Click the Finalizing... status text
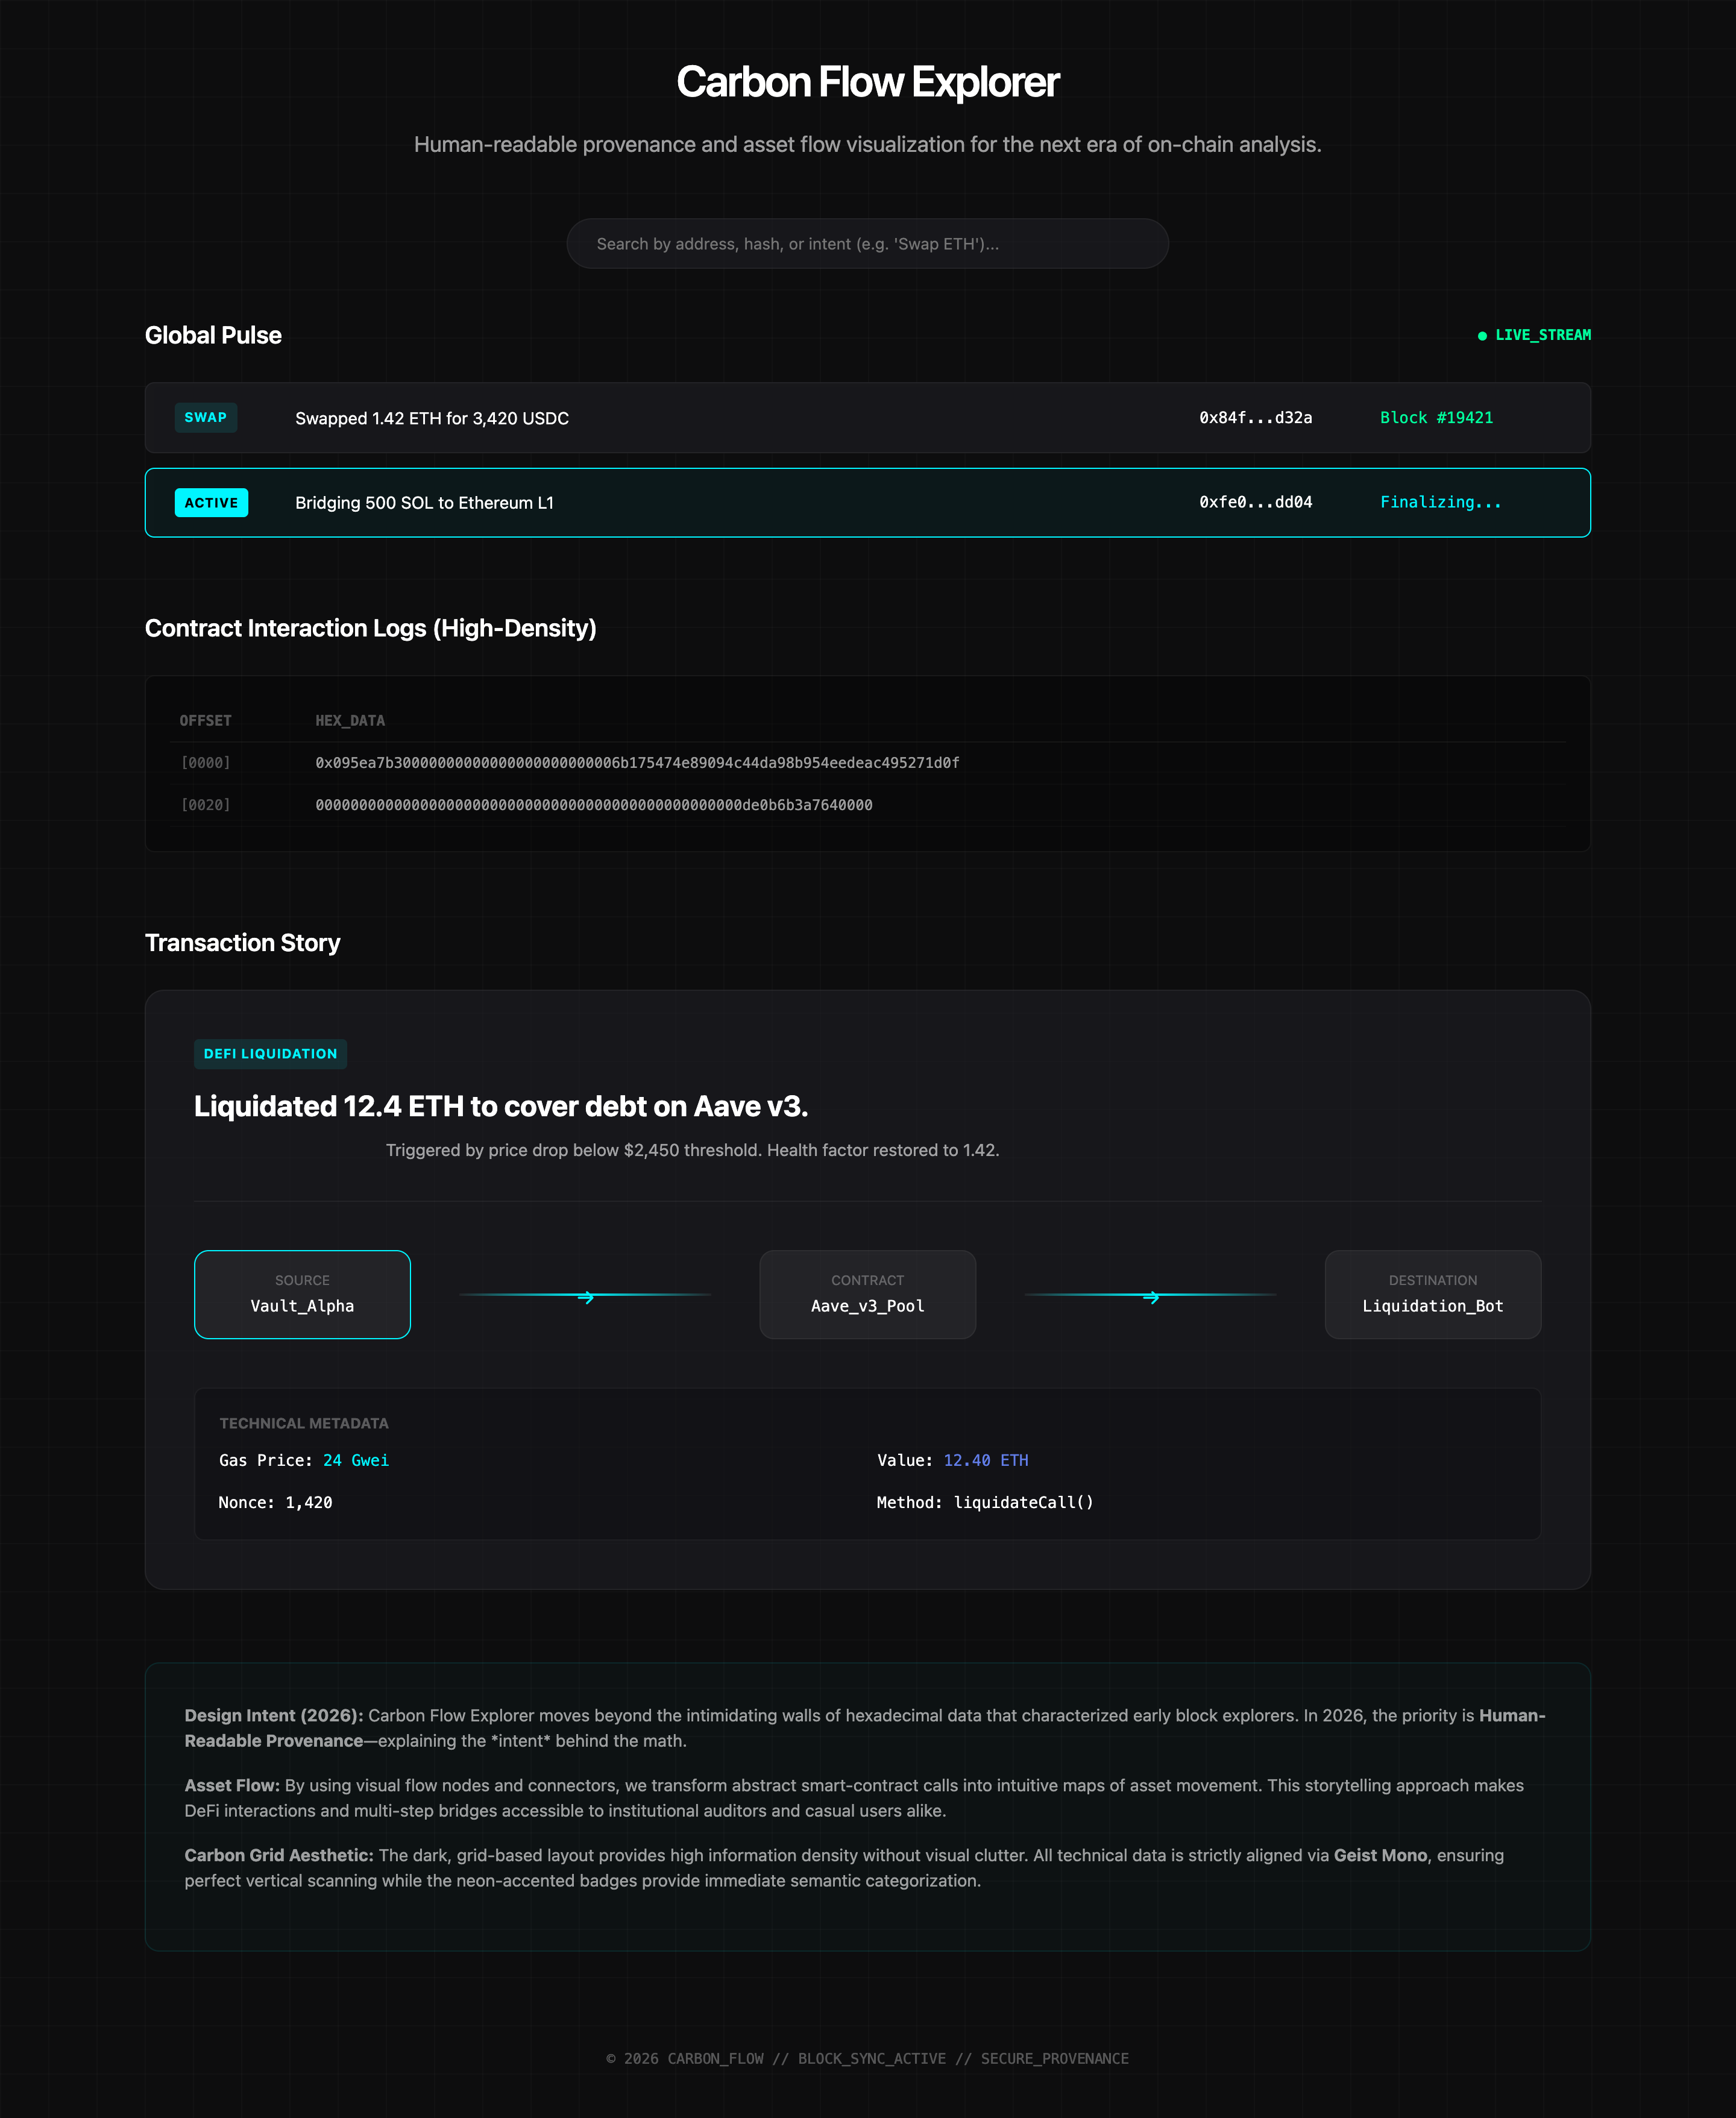The image size is (1736, 2118). 1440,503
